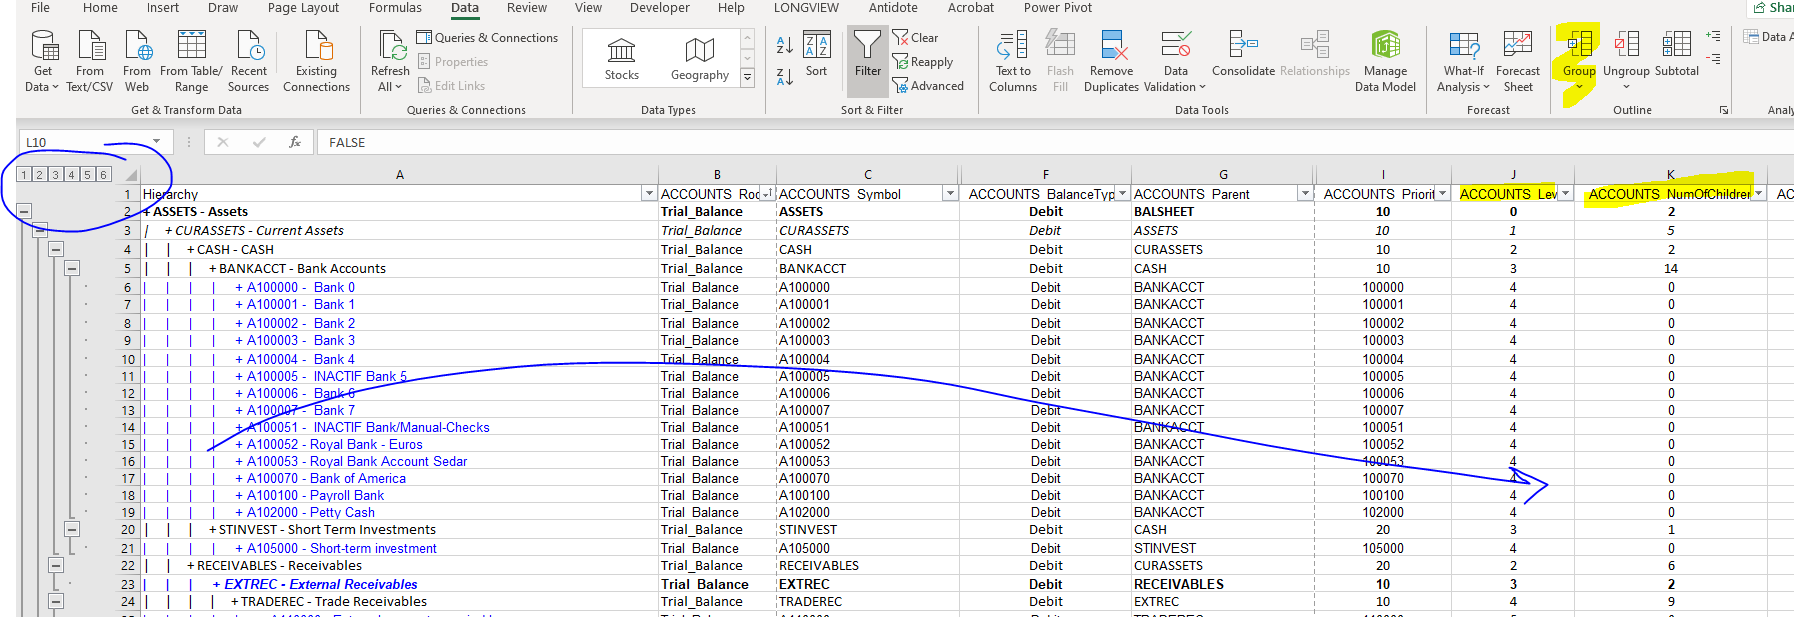Open Outline group dialog launcher
Viewport: 1794px width, 617px height.
coord(1724,110)
